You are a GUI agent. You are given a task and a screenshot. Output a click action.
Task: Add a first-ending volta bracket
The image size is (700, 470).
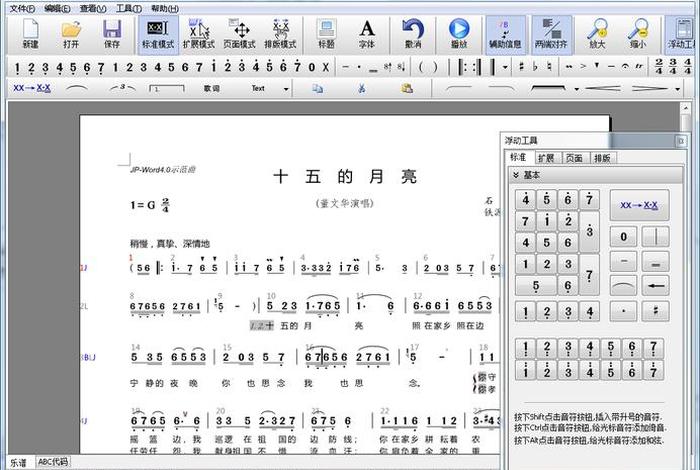[x=167, y=88]
